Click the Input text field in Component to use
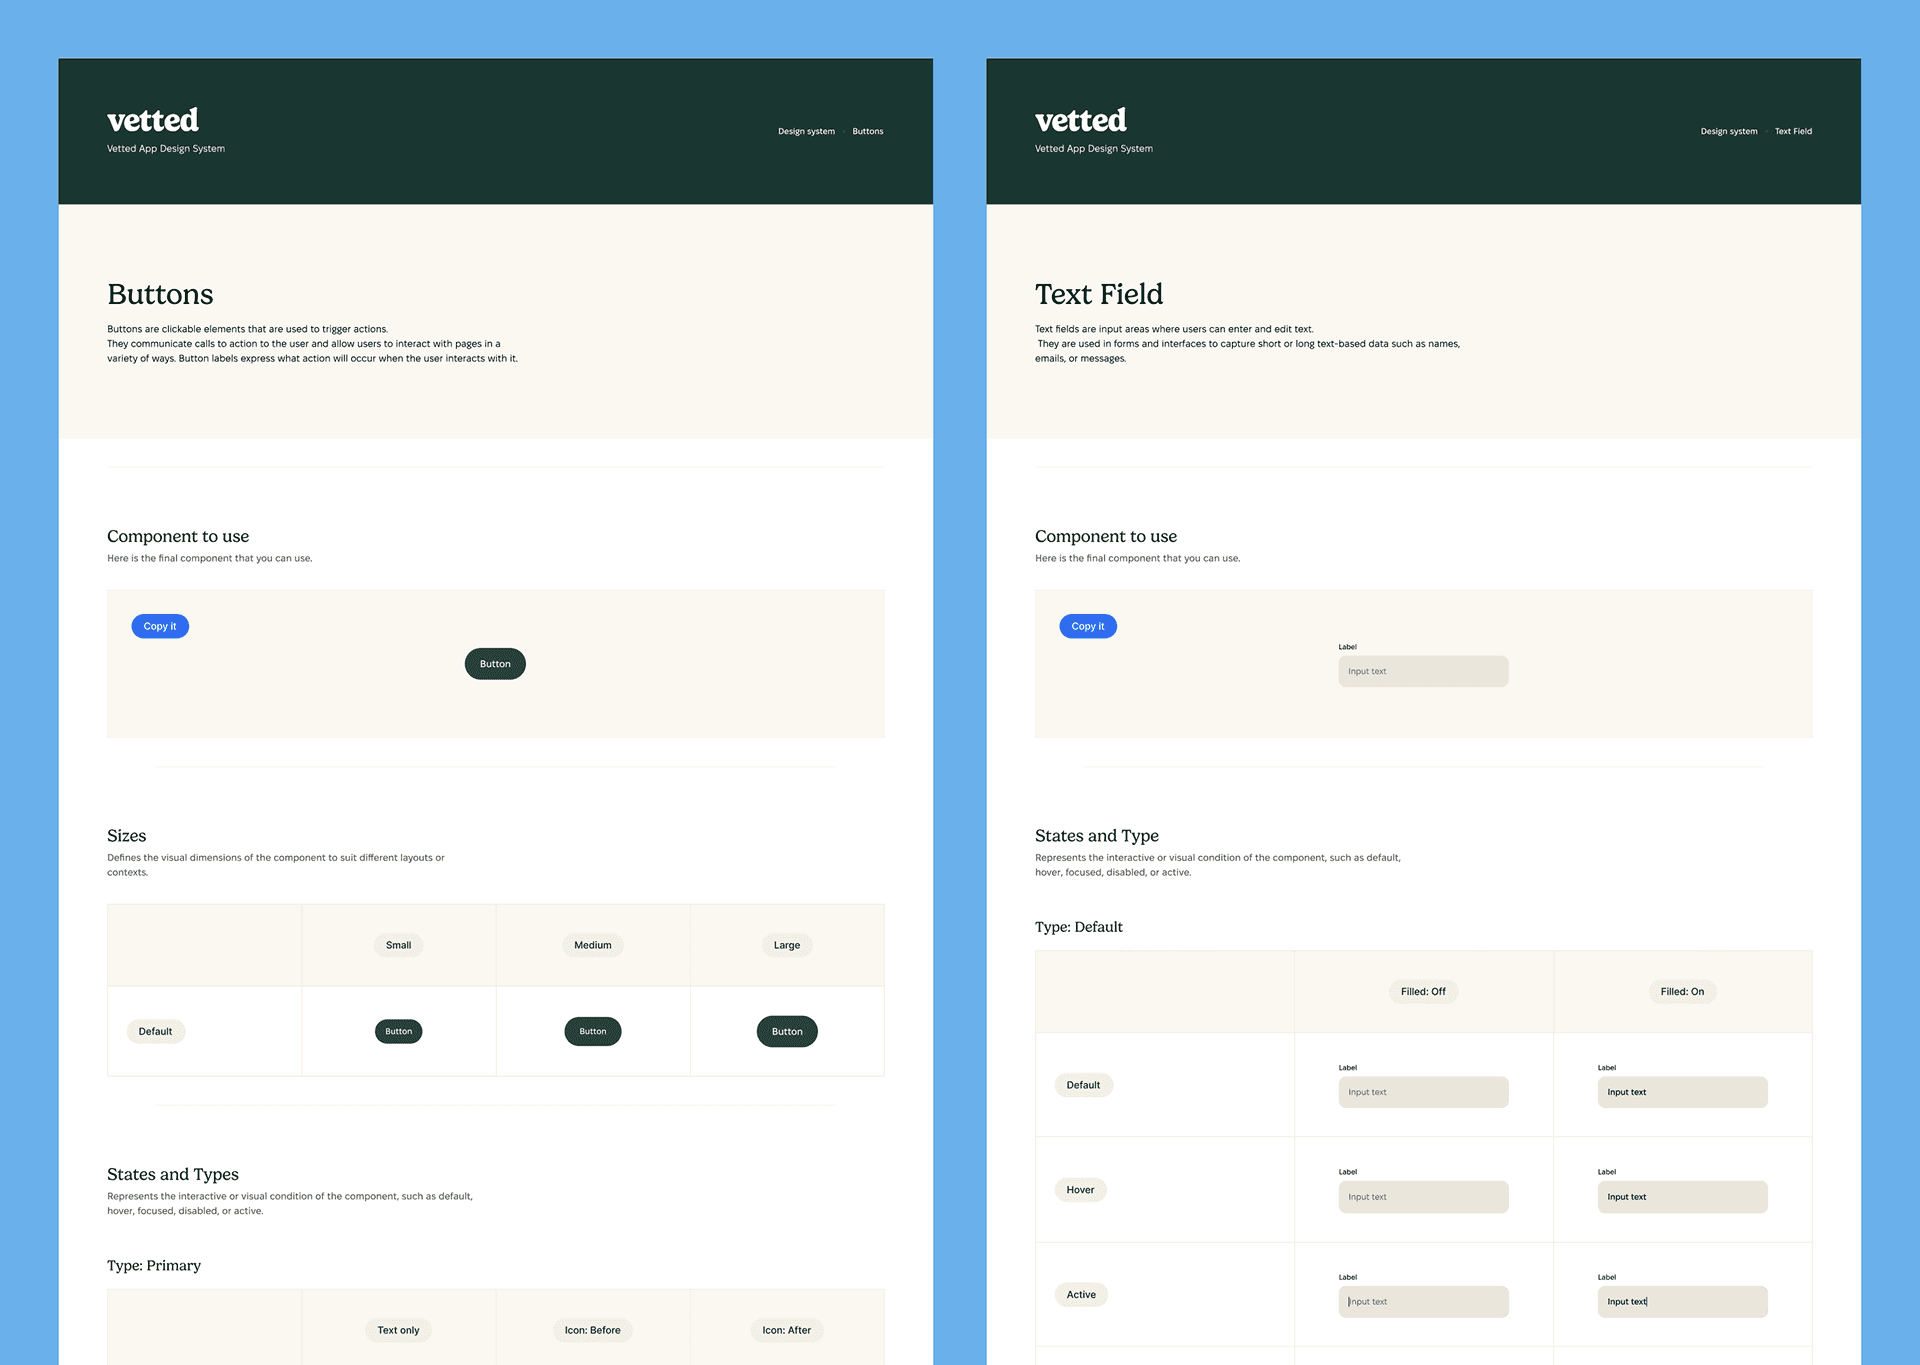Viewport: 1920px width, 1365px height. pos(1422,671)
